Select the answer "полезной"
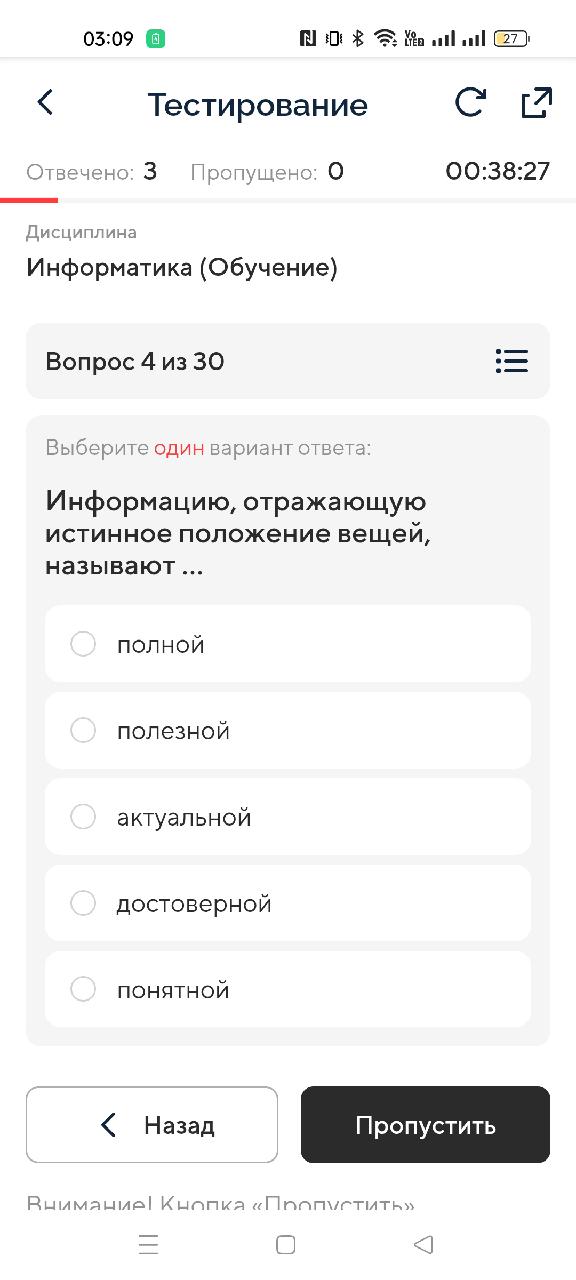 coord(288,730)
